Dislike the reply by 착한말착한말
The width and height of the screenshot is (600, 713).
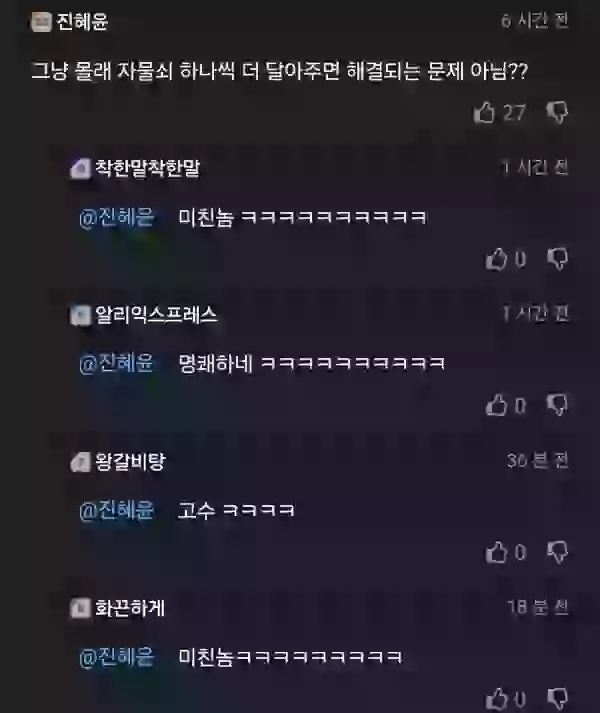[557, 259]
